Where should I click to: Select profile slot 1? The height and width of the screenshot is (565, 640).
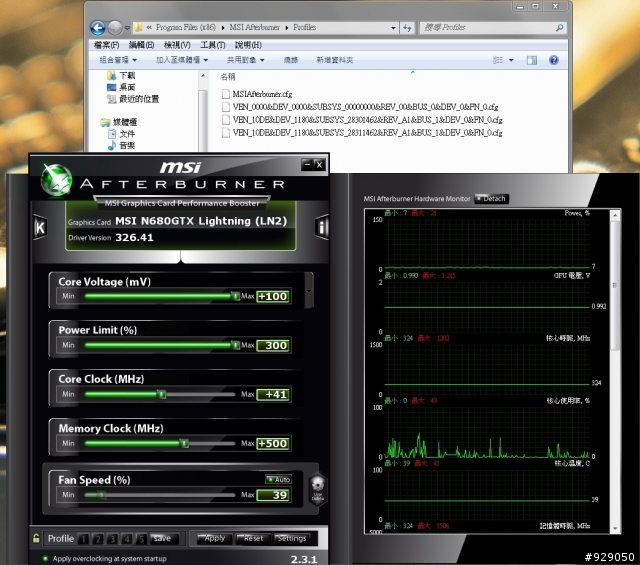pos(84,539)
